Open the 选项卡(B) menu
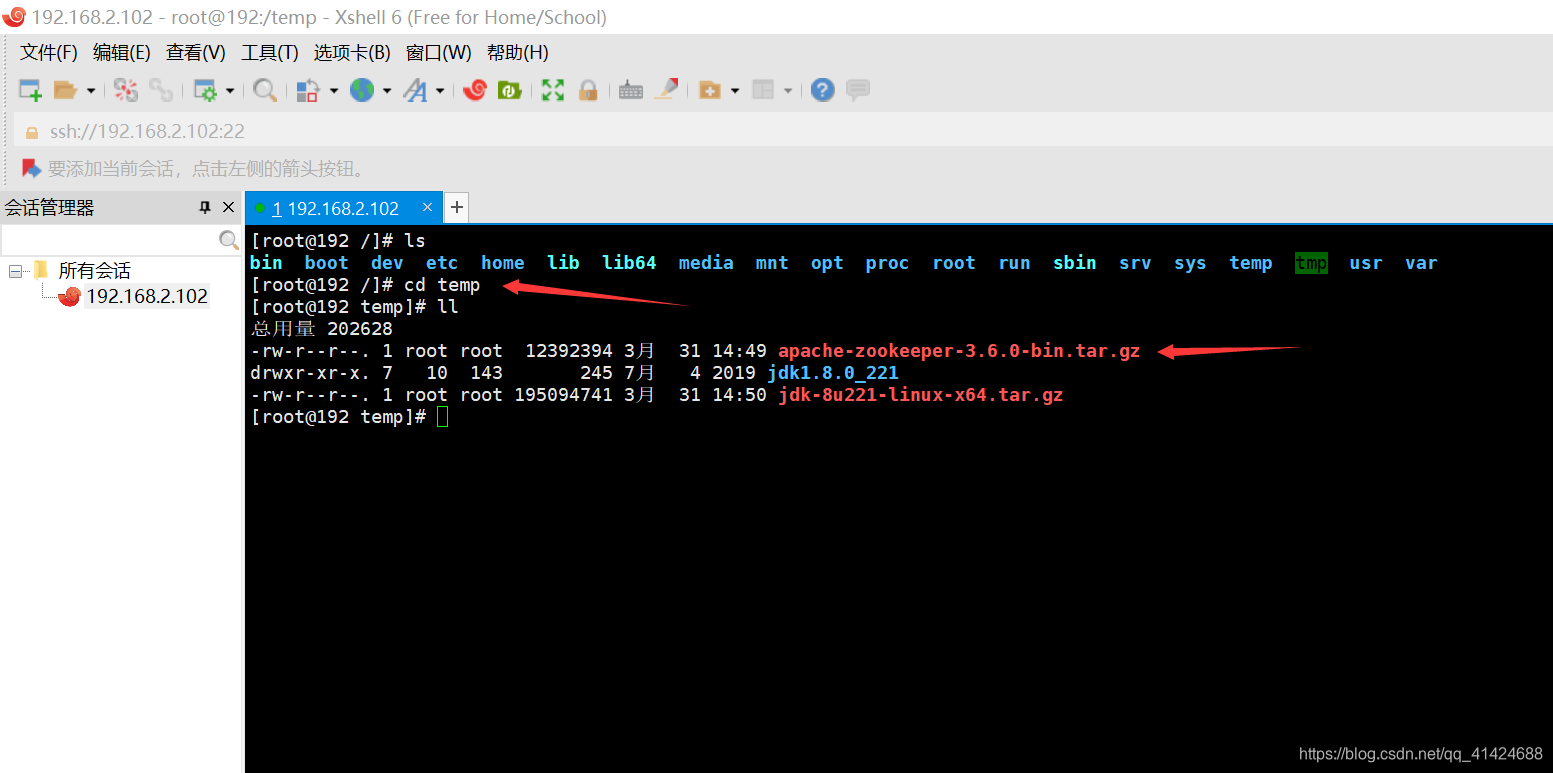 (352, 53)
